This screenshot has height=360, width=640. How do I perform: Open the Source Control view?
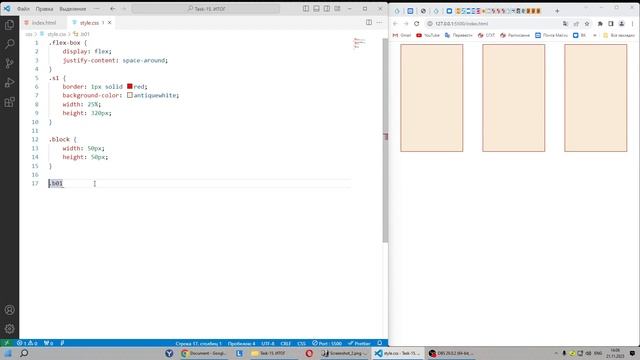click(x=9, y=63)
